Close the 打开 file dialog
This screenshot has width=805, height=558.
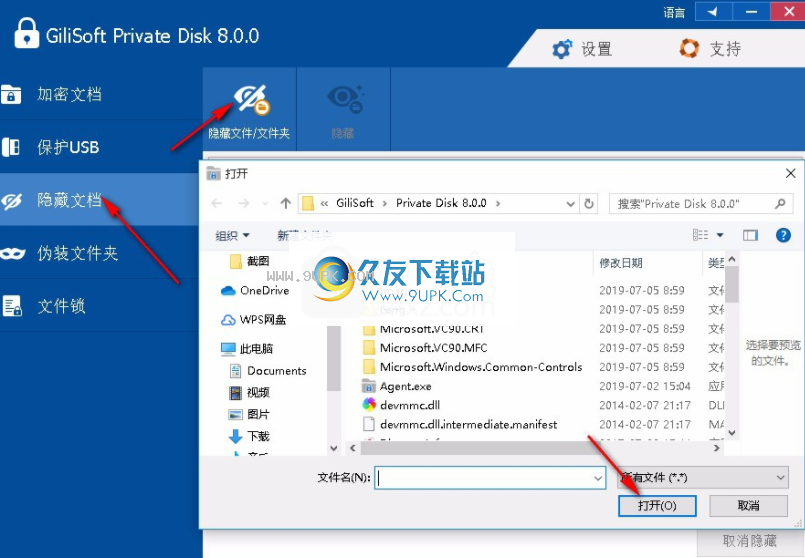791,174
